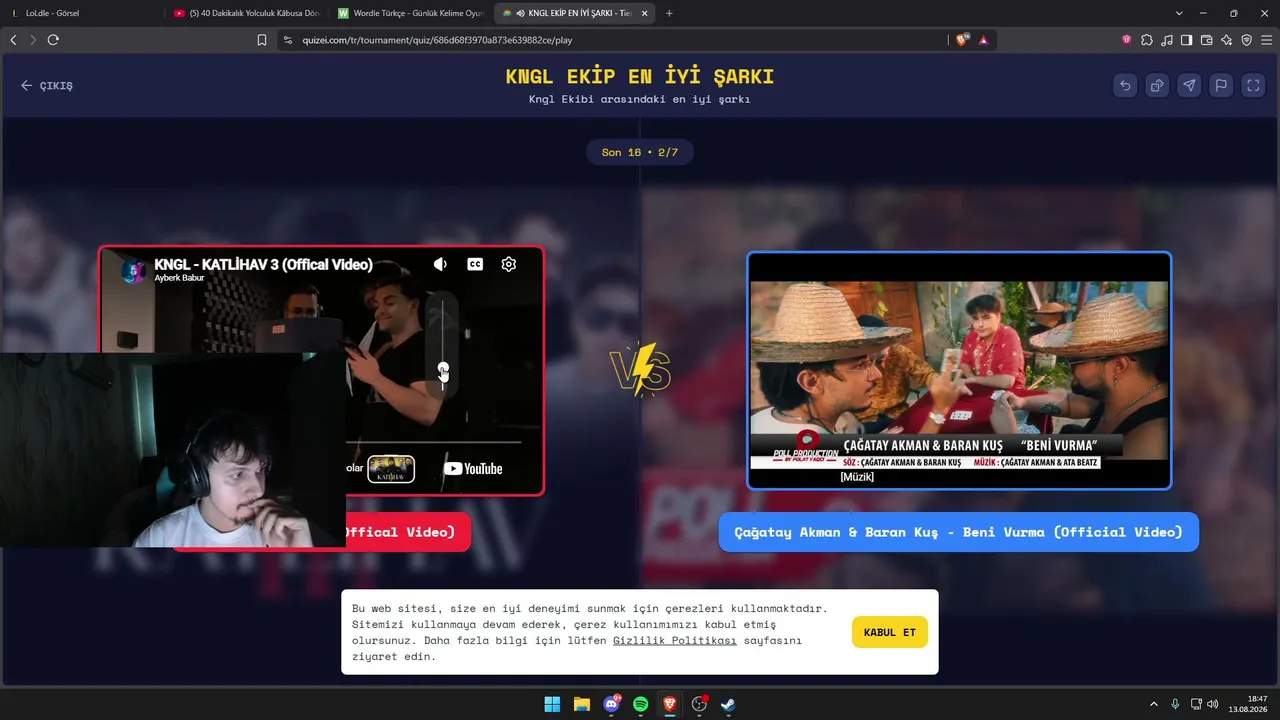Reload the current page

(53, 40)
